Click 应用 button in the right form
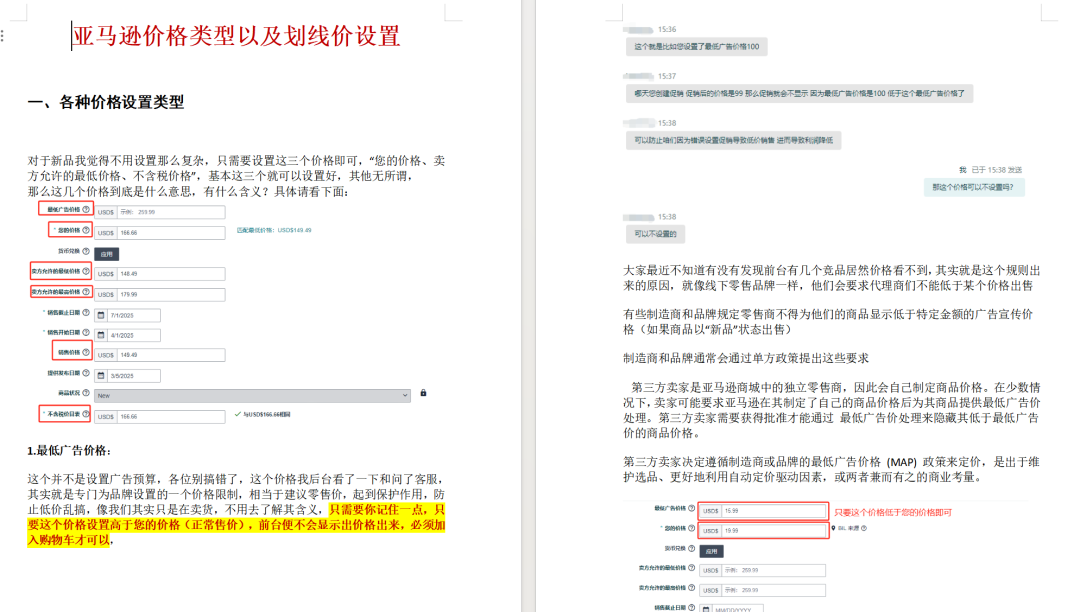Screen dimensions: 1080x612 click(x=712, y=551)
